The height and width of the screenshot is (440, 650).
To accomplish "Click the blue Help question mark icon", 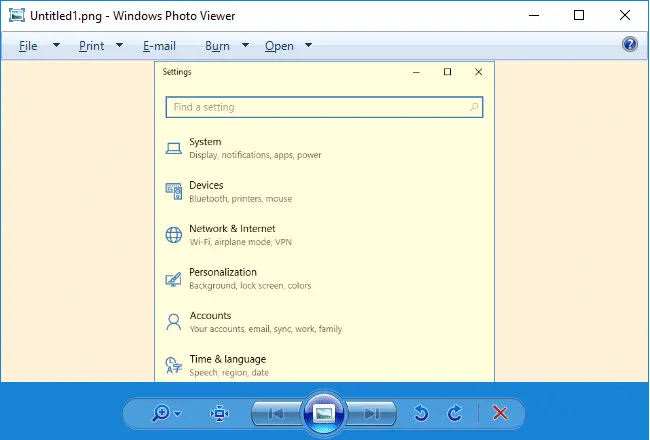I will pyautogui.click(x=630, y=44).
